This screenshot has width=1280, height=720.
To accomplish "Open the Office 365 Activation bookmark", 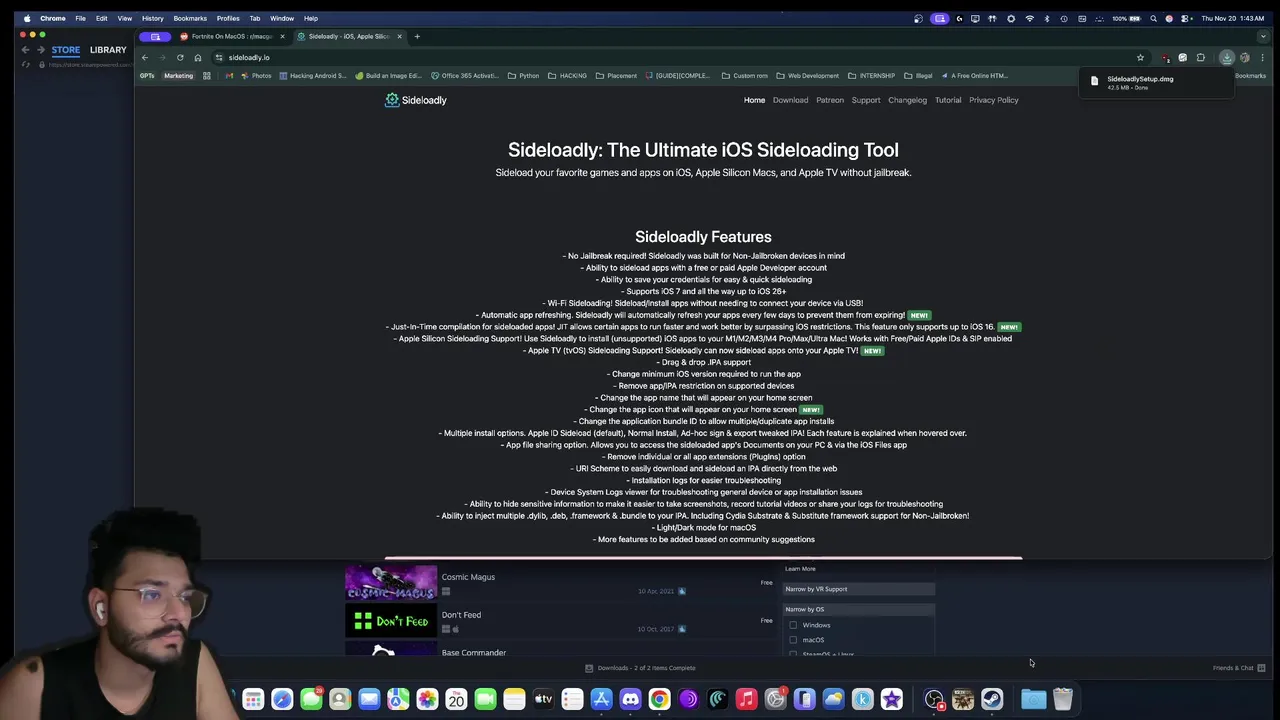I will [x=465, y=76].
